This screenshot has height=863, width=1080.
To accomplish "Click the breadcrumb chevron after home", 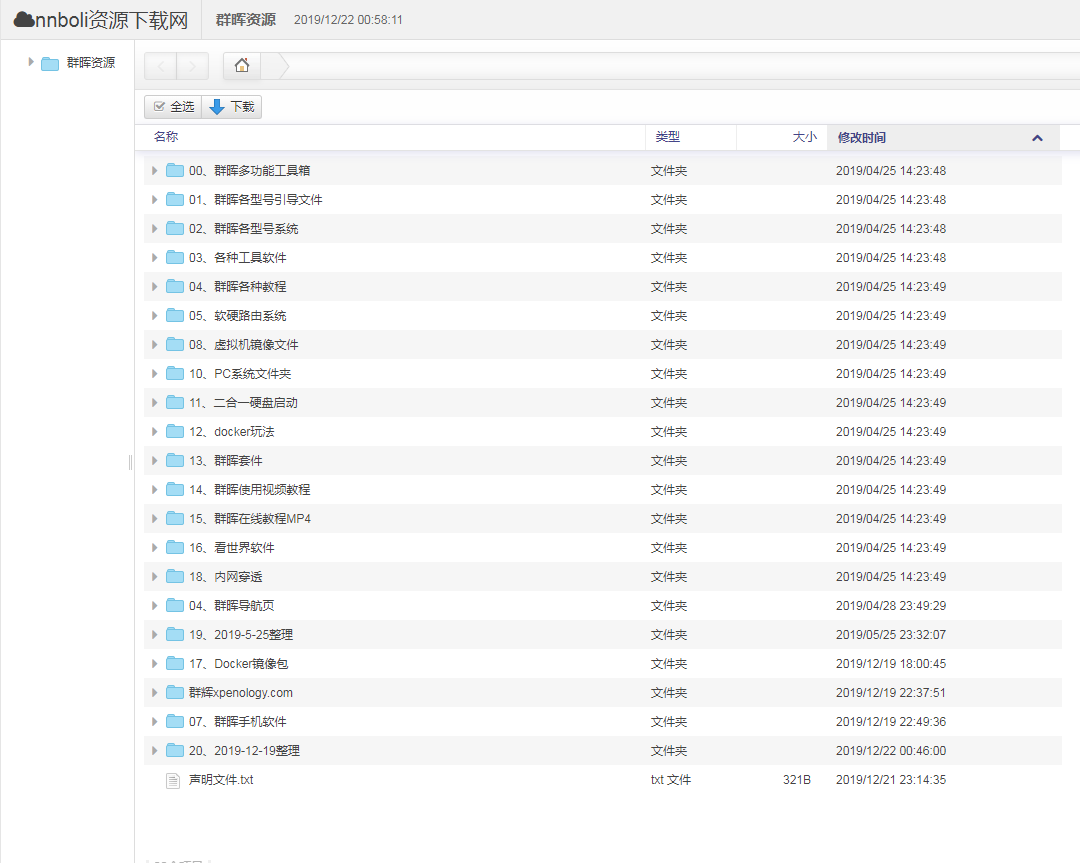I will click(x=276, y=66).
